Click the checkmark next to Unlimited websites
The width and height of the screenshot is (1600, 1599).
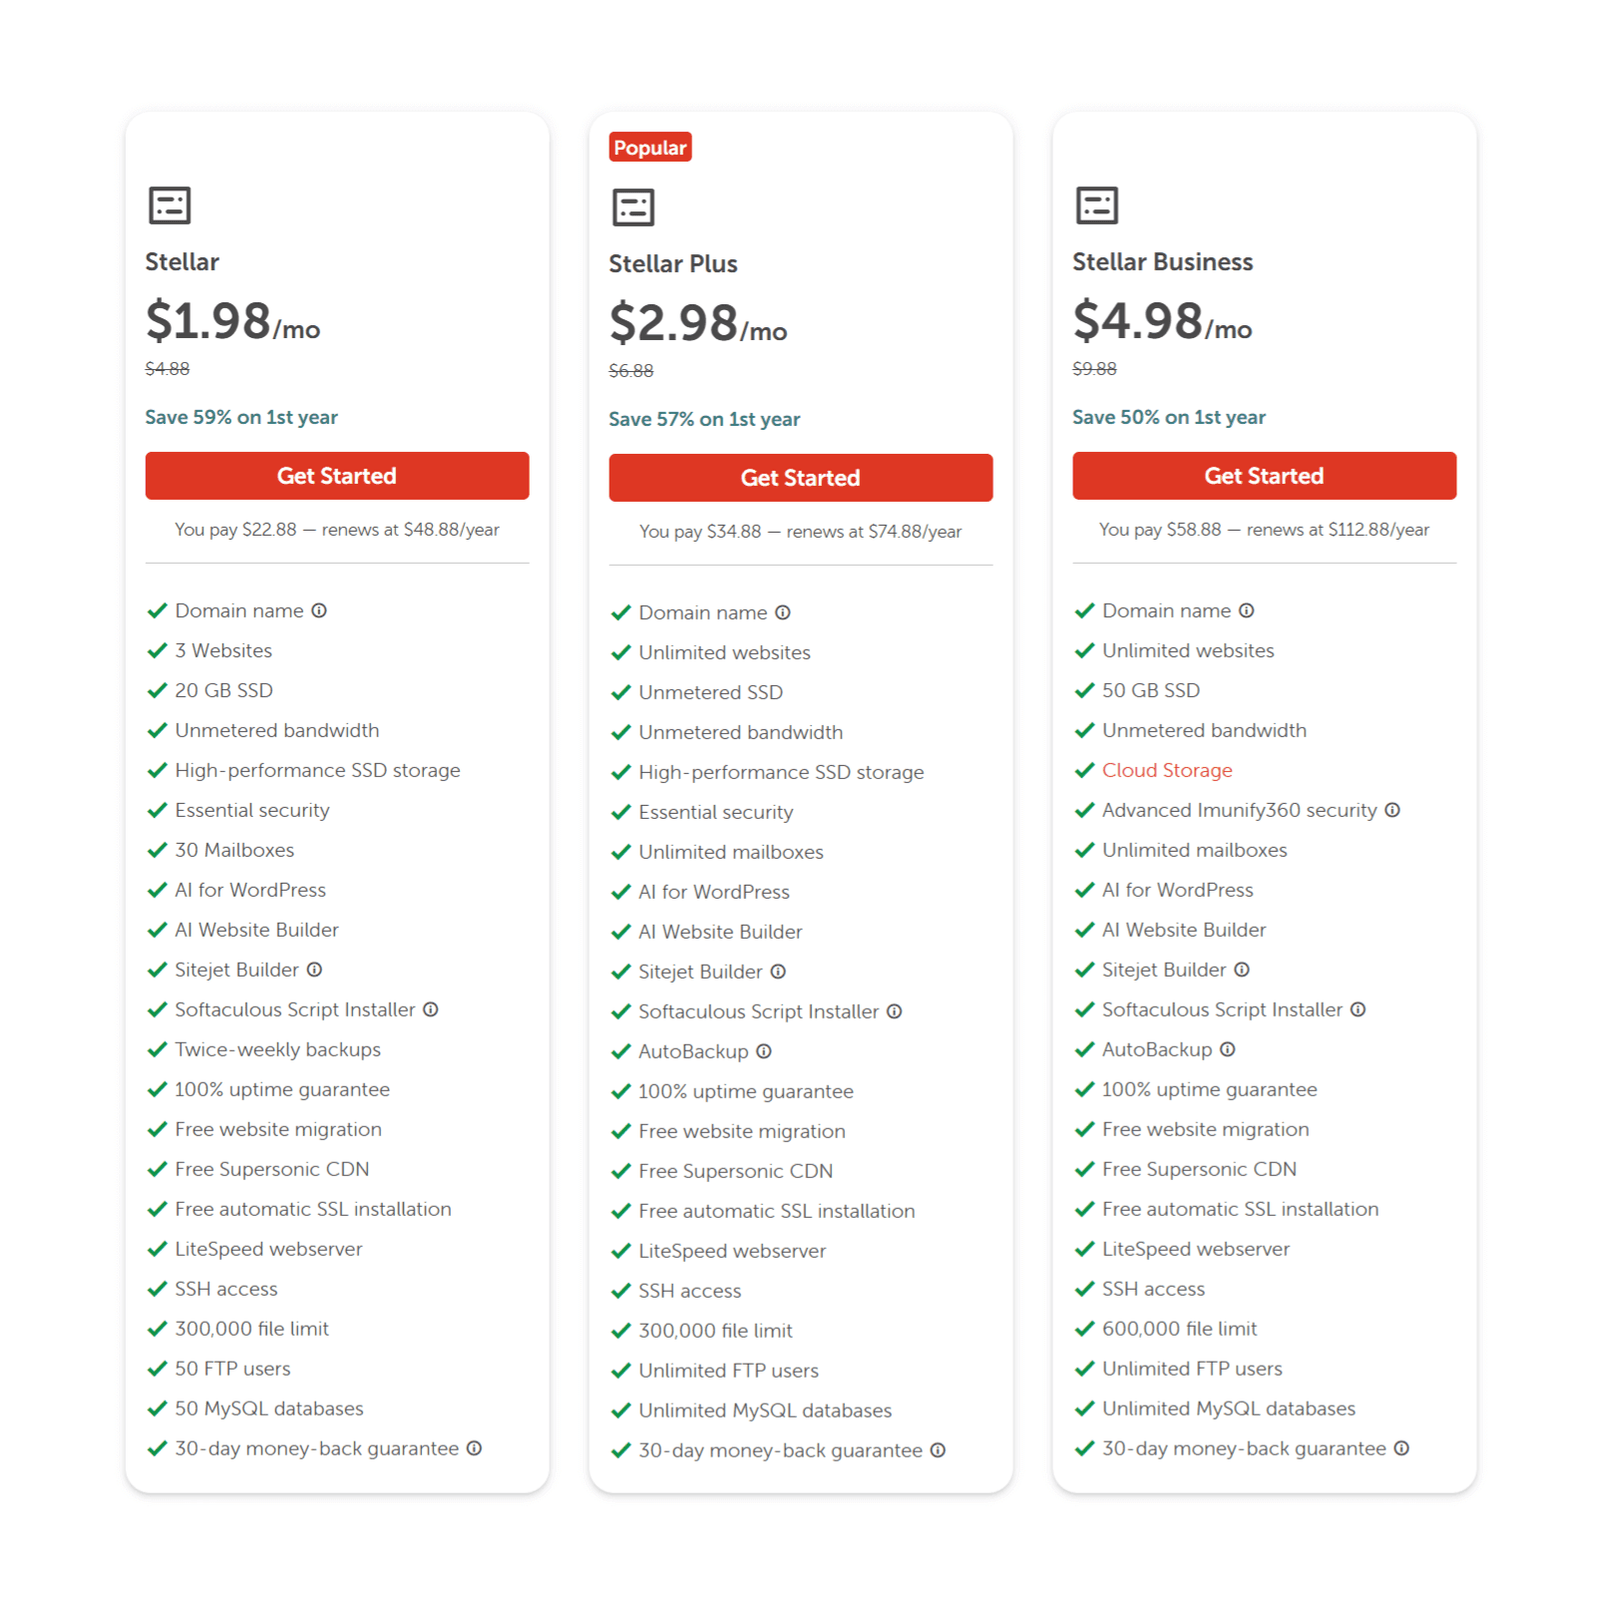point(620,652)
